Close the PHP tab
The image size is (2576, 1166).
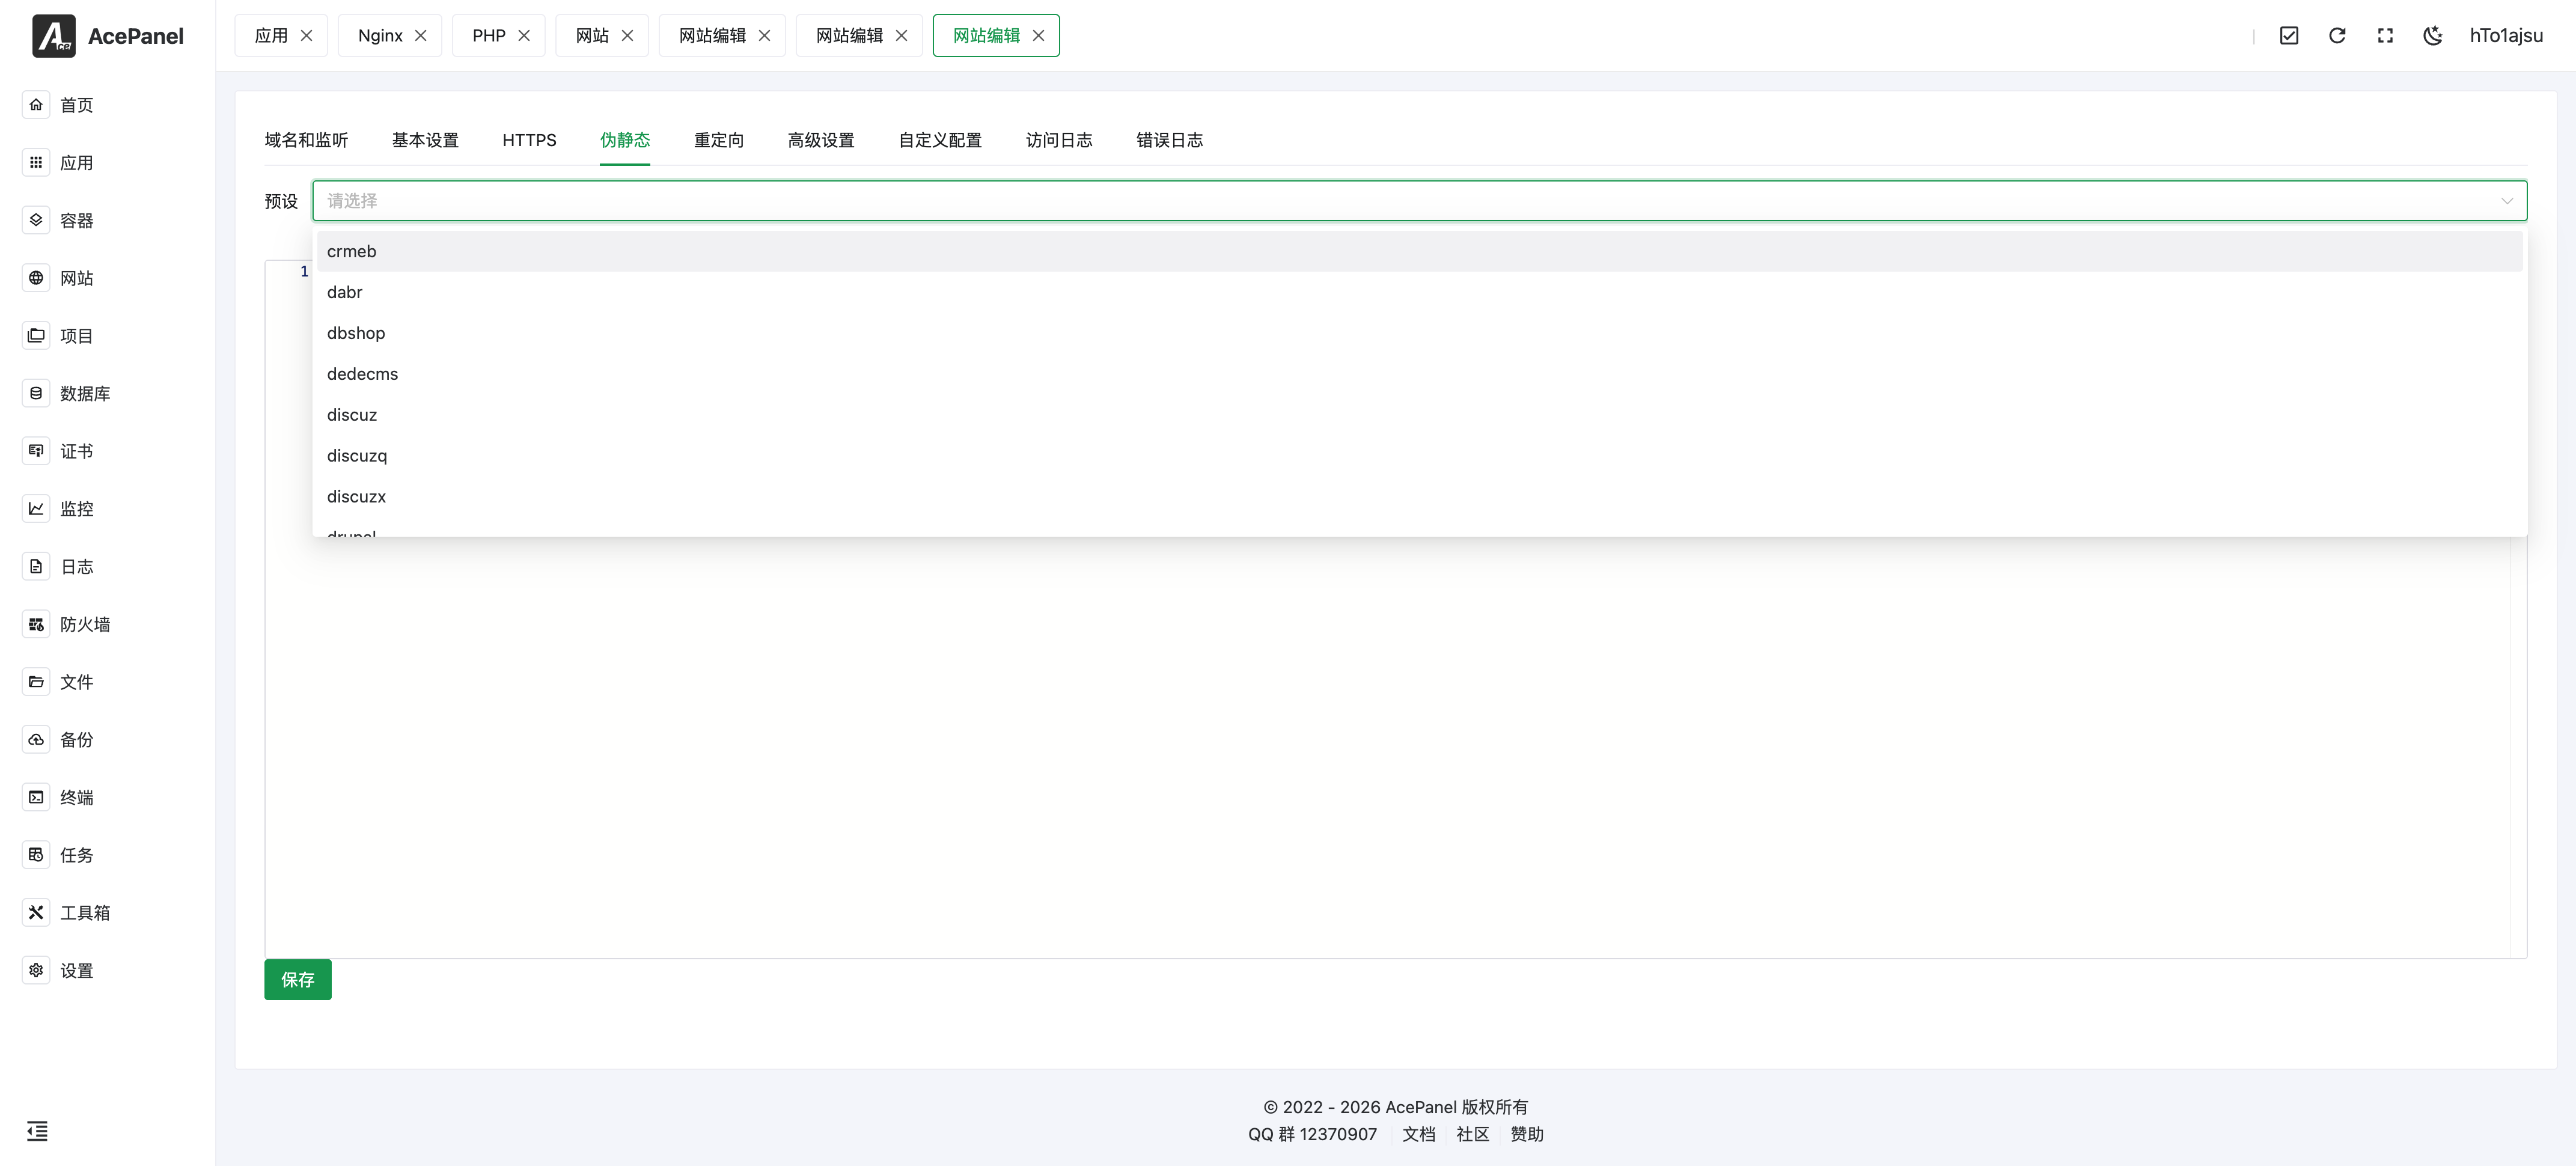tap(524, 36)
